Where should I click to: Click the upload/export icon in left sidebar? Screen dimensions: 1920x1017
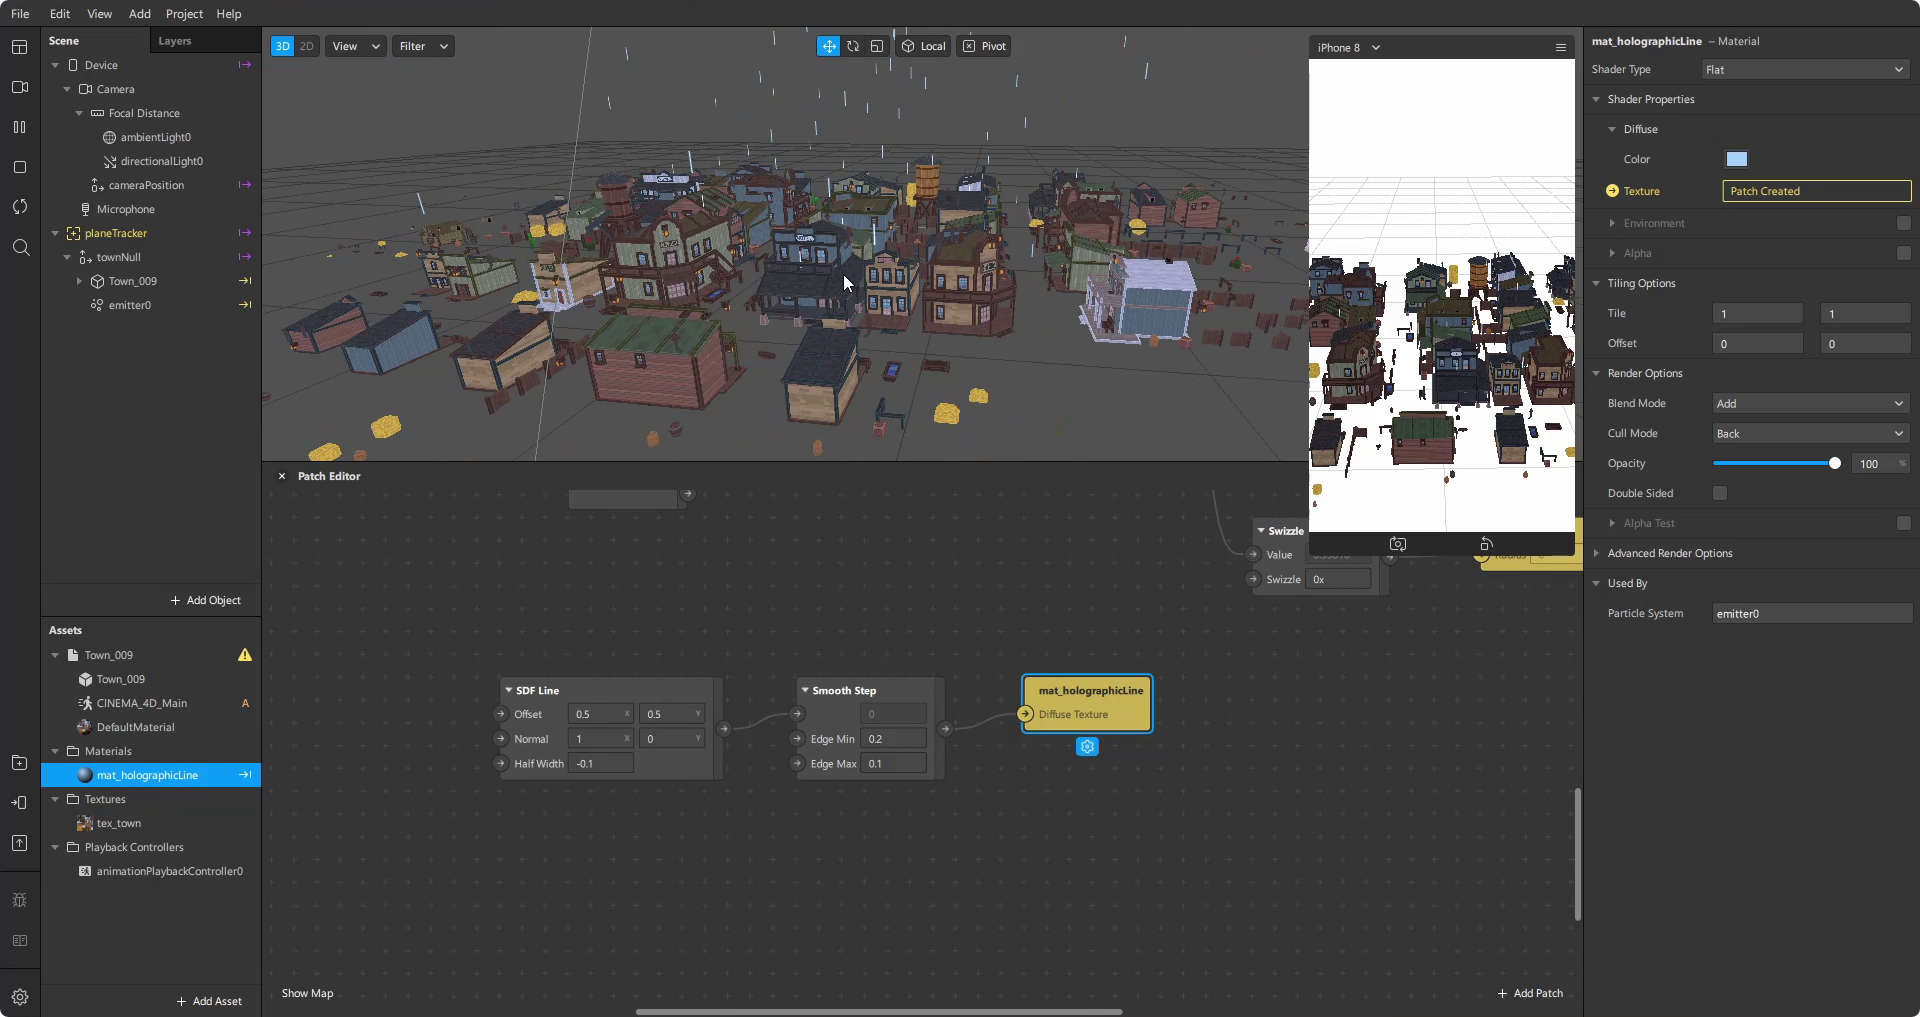pos(19,843)
